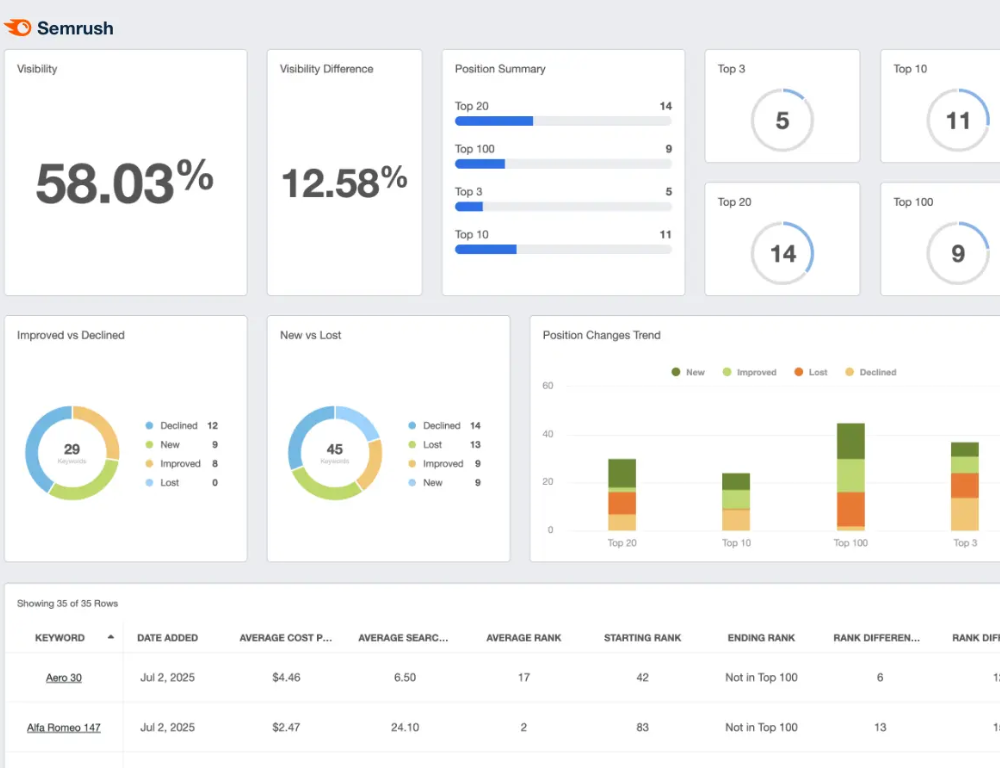Click the Top 20 circular gauge showing 14
The width and height of the screenshot is (1000, 768).
[782, 253]
